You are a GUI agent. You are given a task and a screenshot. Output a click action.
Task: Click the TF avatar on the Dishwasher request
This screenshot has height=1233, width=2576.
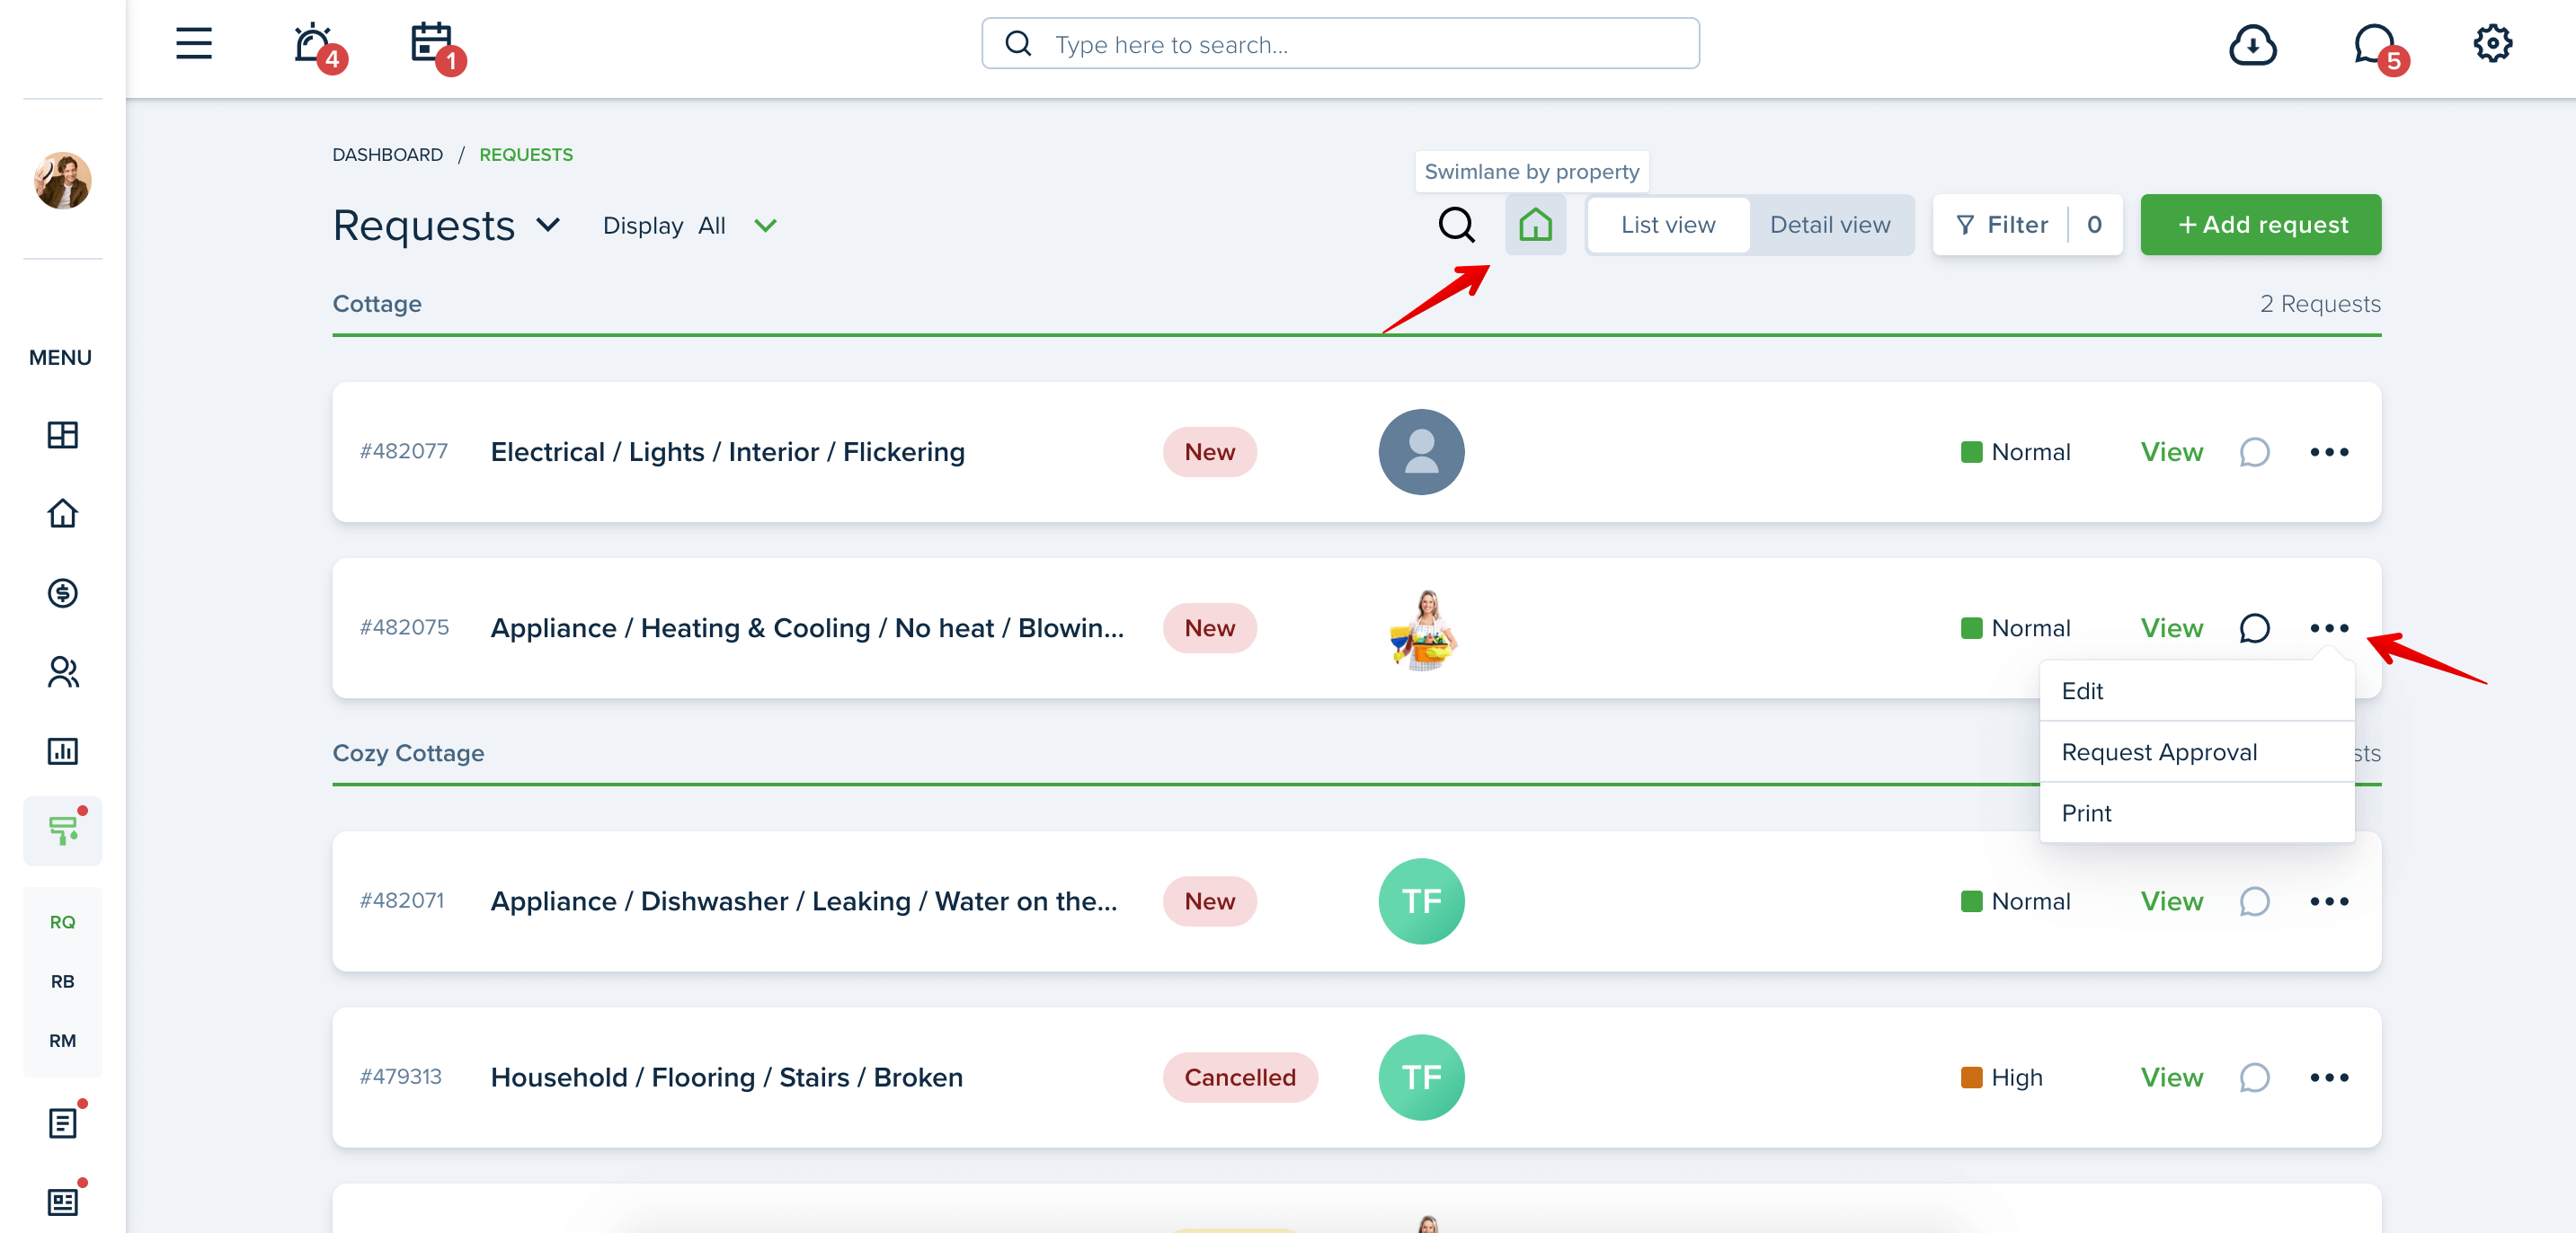[x=1421, y=901]
